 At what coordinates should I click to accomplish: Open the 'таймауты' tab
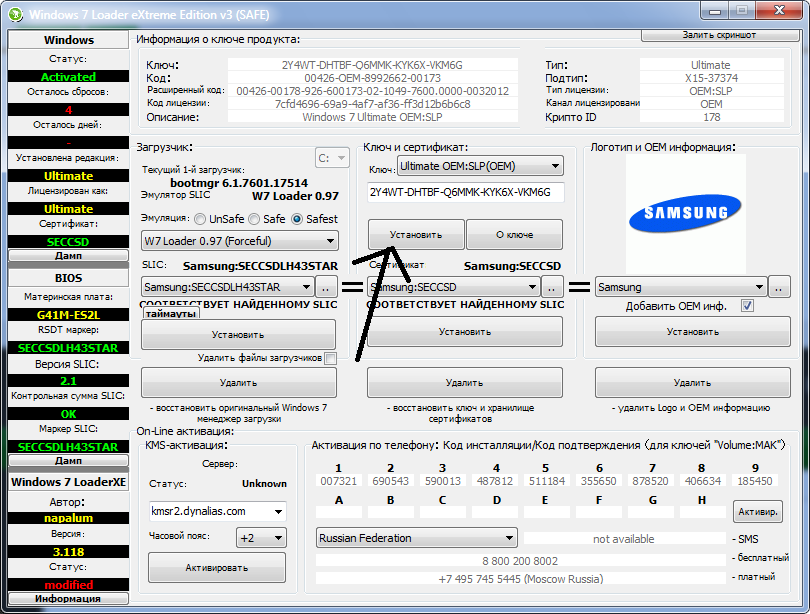click(171, 313)
